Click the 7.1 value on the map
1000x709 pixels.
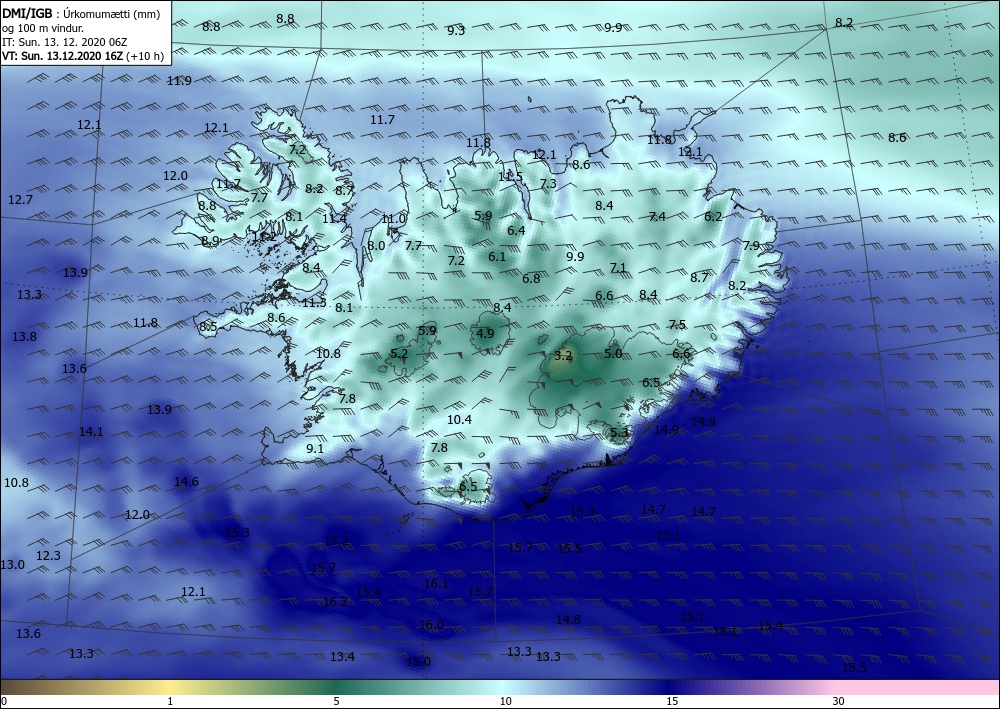click(618, 267)
